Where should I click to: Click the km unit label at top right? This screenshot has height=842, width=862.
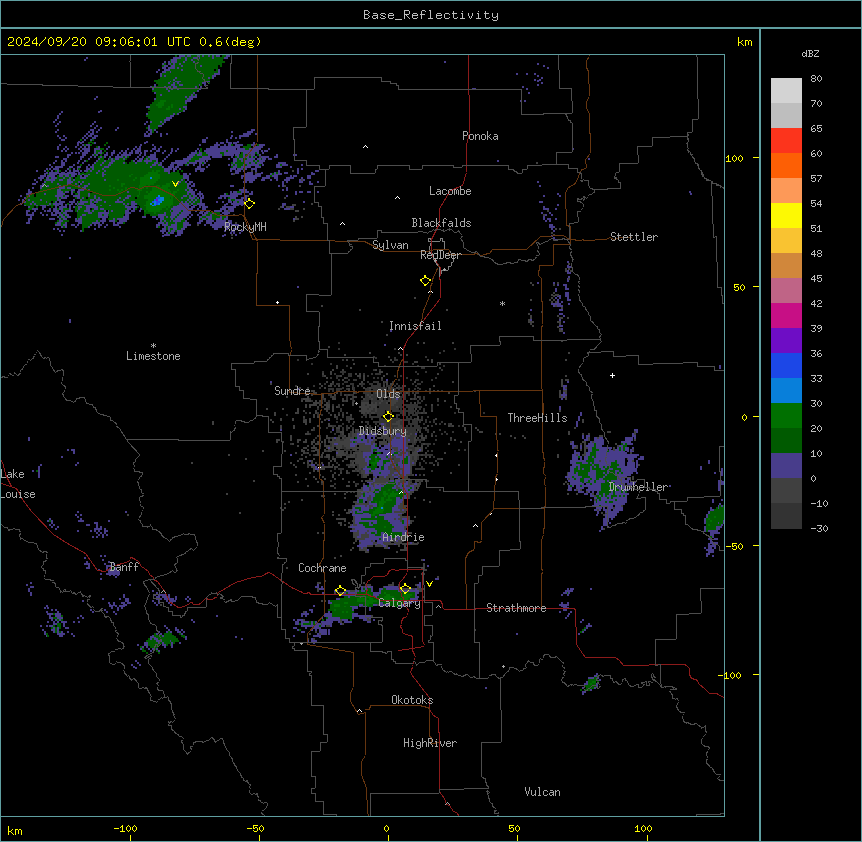pyautogui.click(x=745, y=42)
